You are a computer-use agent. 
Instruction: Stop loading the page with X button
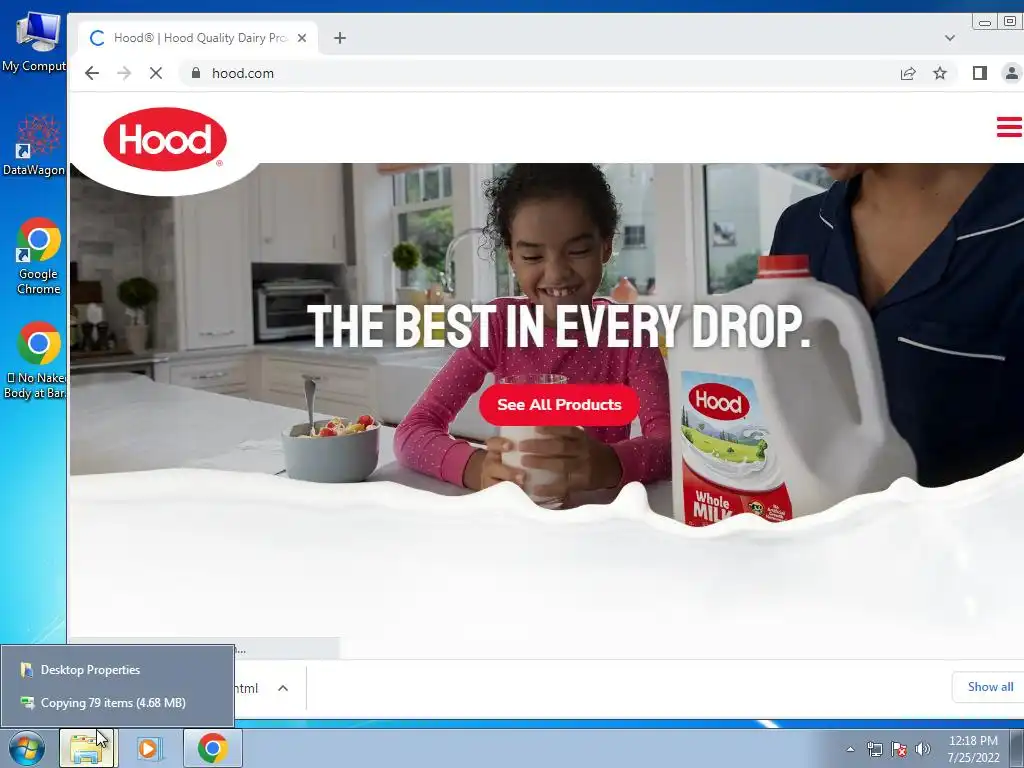coord(155,73)
